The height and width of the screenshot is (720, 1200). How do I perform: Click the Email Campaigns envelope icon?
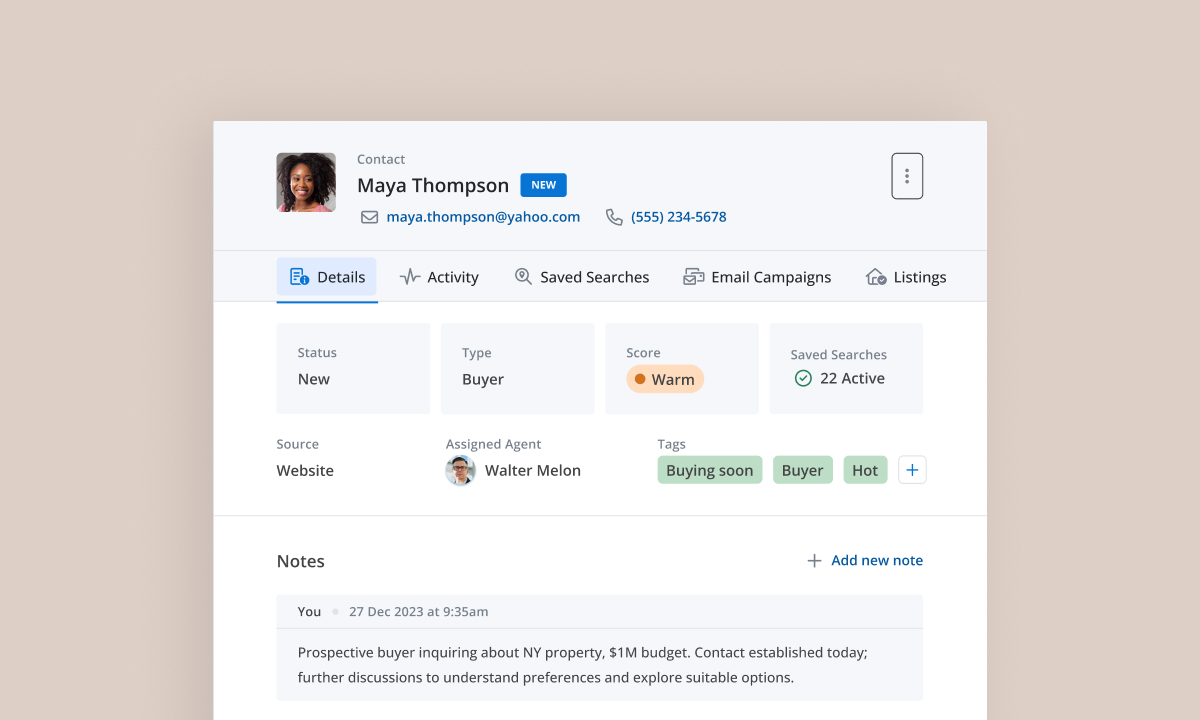click(x=693, y=277)
